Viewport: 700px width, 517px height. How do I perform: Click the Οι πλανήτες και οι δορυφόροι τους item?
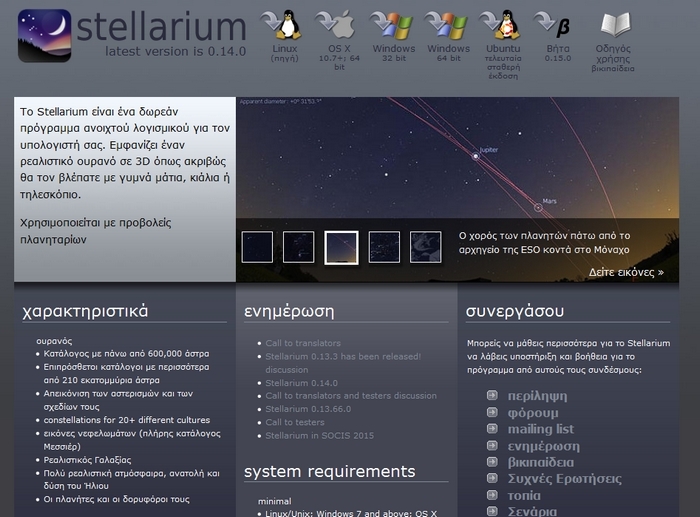tap(116, 499)
